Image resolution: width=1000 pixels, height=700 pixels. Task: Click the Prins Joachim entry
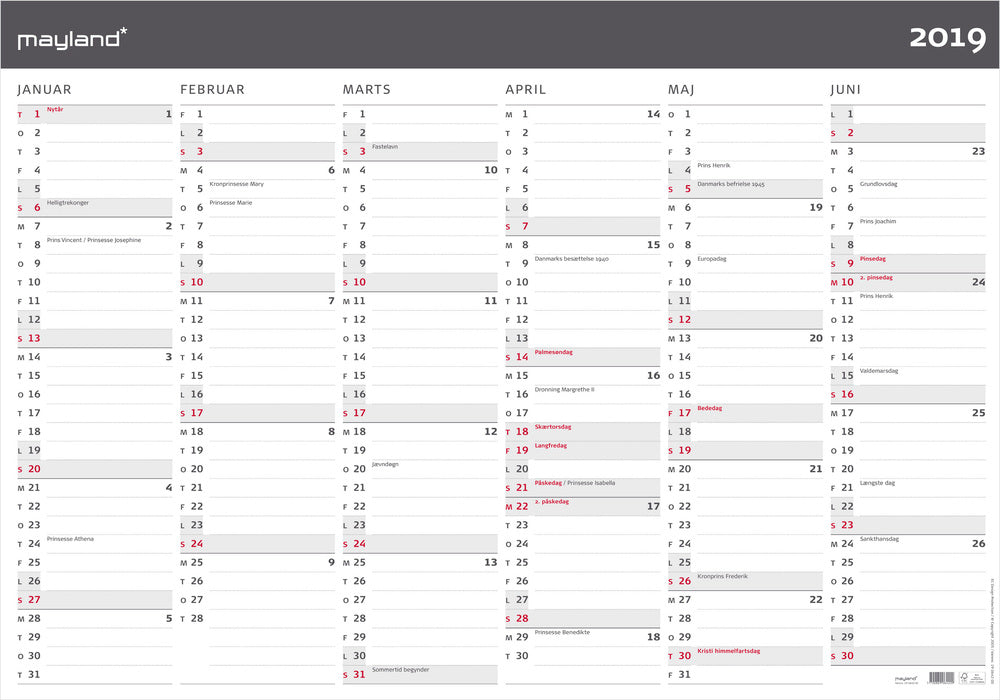tap(878, 222)
